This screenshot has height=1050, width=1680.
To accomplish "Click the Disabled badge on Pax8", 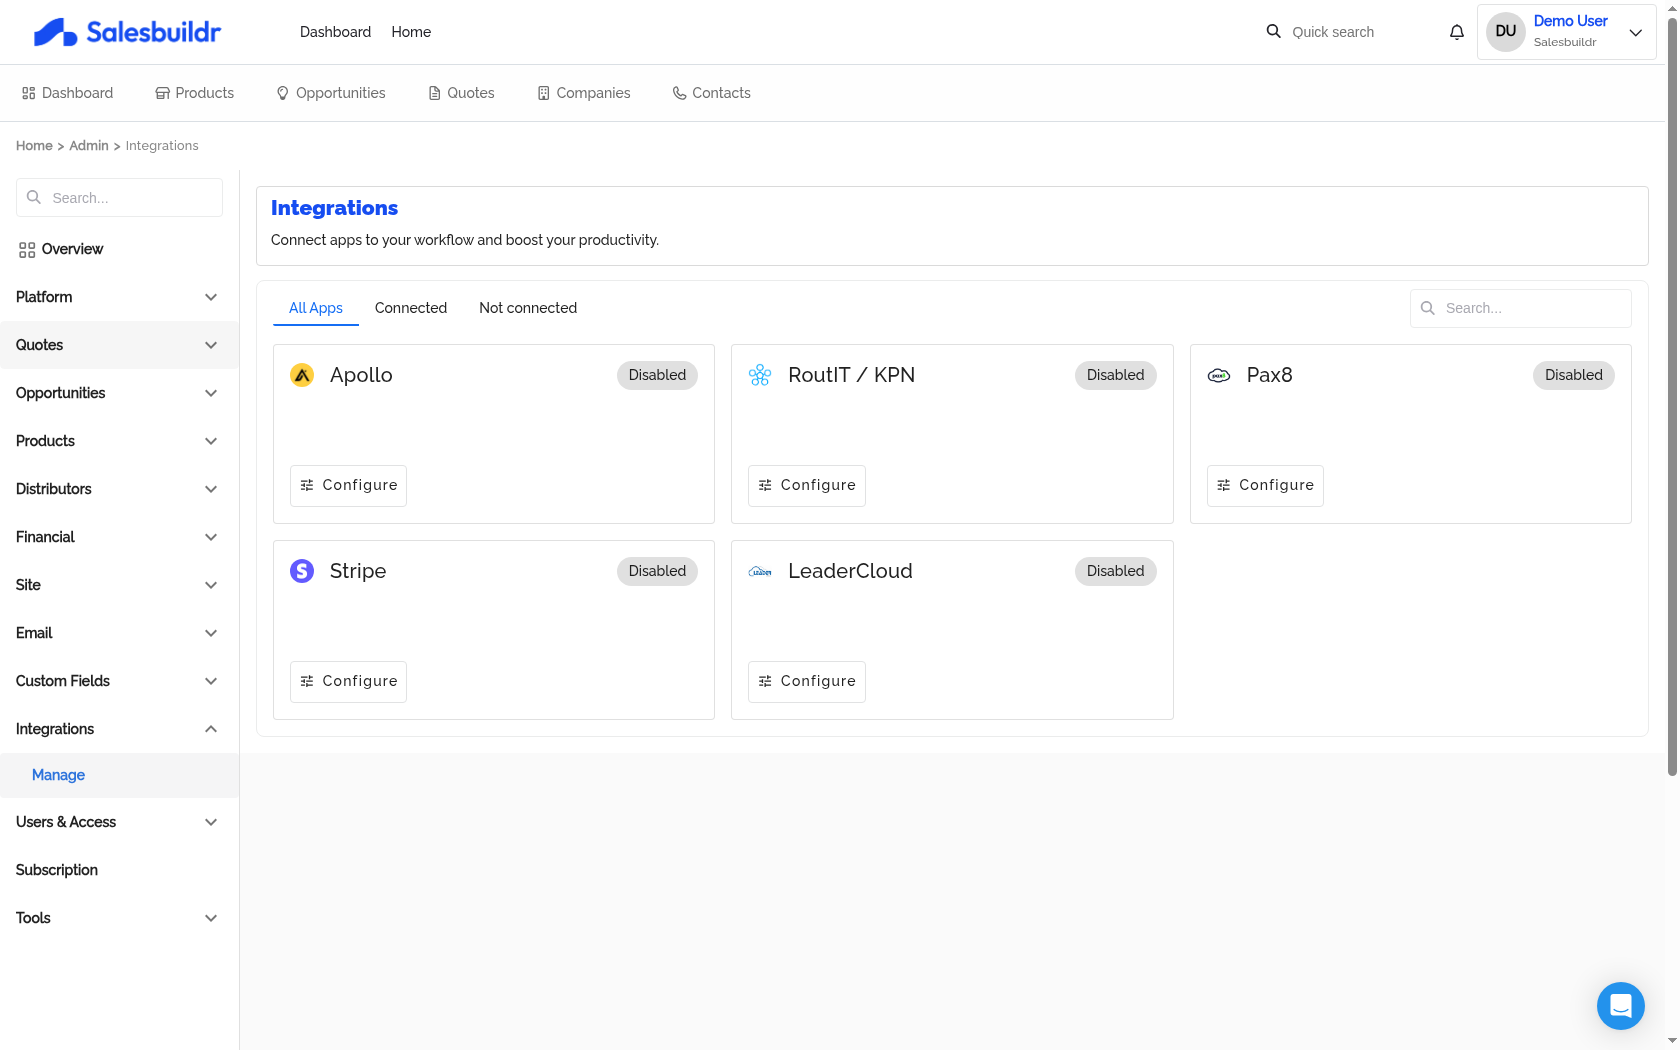I will click(1573, 375).
